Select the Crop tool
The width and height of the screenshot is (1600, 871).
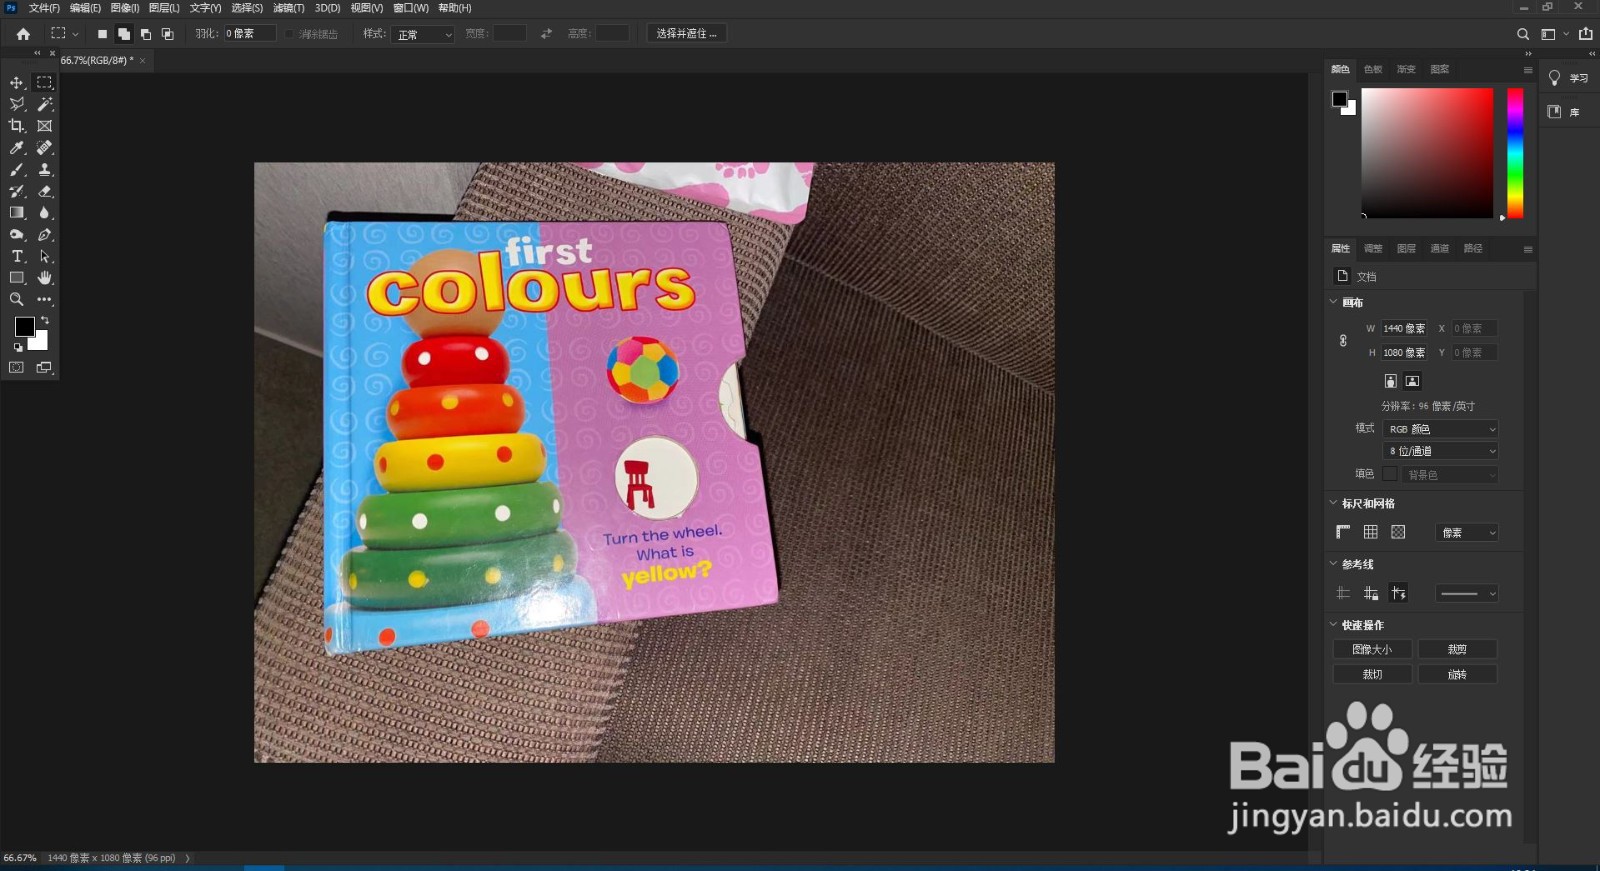[x=17, y=126]
